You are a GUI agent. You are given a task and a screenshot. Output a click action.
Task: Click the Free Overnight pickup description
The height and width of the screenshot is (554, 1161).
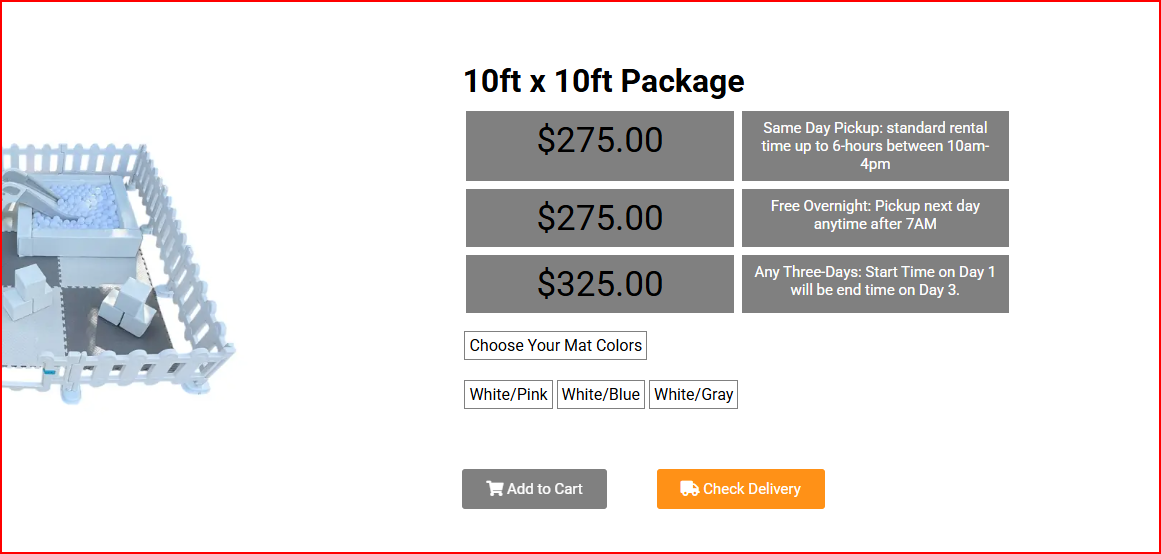tap(875, 216)
